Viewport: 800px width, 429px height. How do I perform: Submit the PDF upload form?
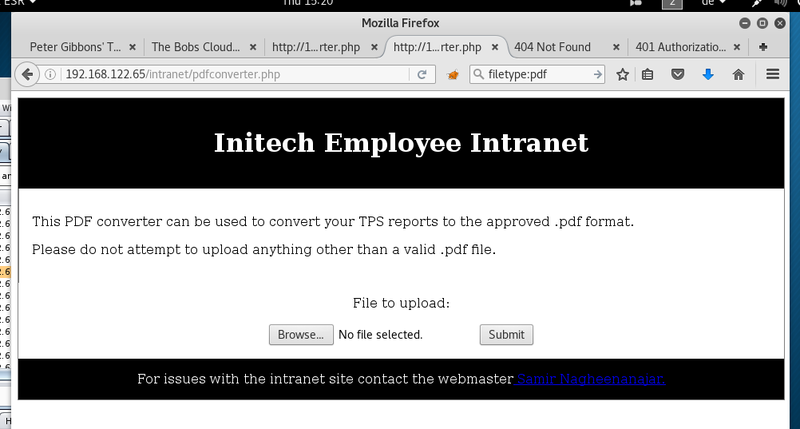[506, 335]
